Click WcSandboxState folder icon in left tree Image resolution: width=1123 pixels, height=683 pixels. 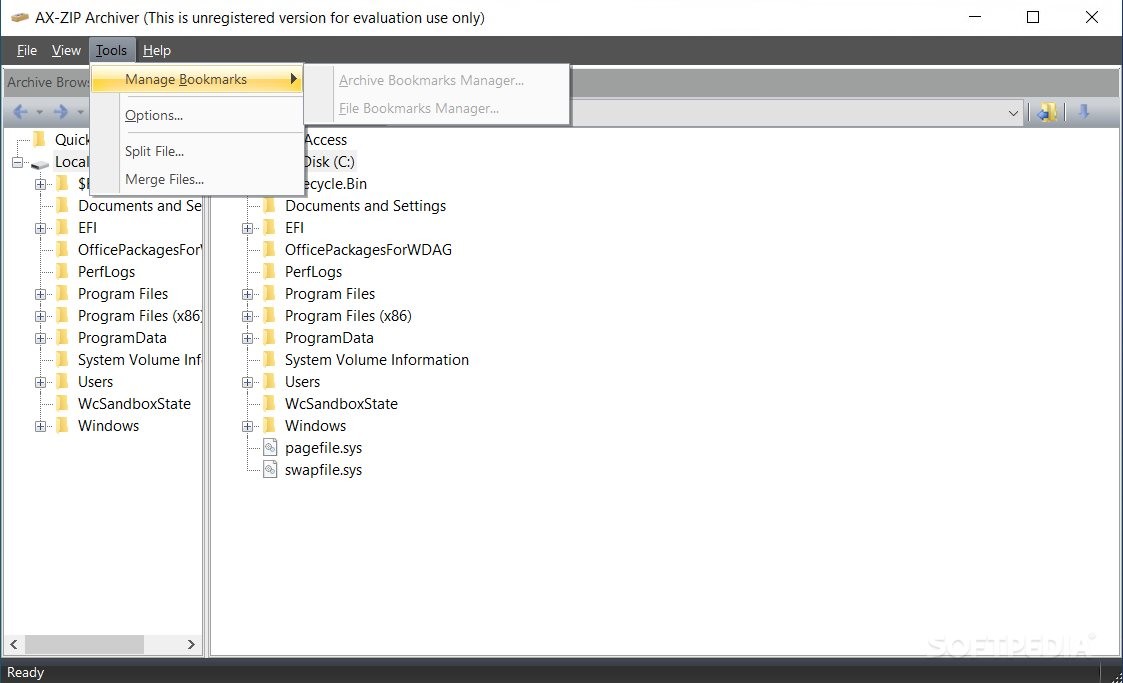click(63, 403)
